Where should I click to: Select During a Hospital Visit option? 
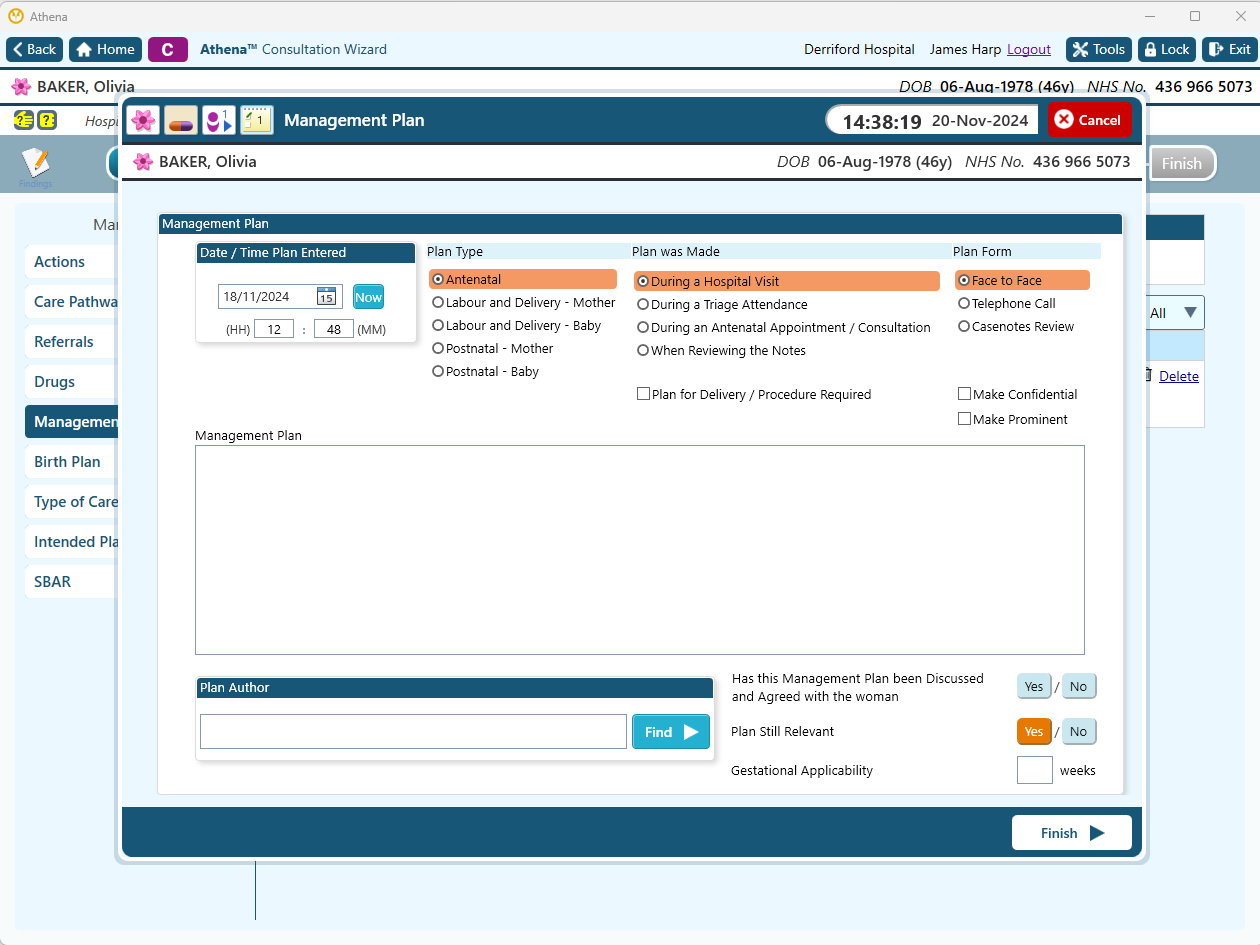(787, 281)
